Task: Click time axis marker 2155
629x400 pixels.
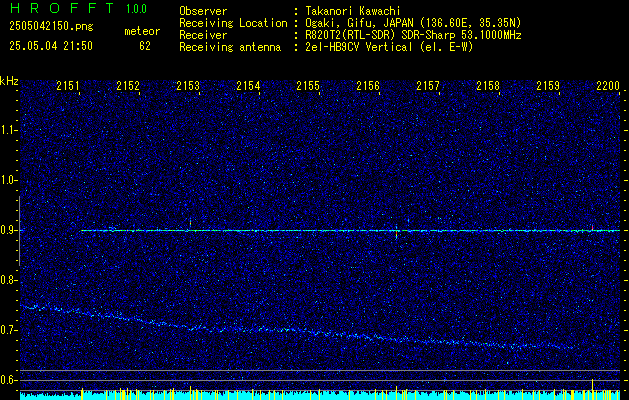Action: pyautogui.click(x=308, y=86)
